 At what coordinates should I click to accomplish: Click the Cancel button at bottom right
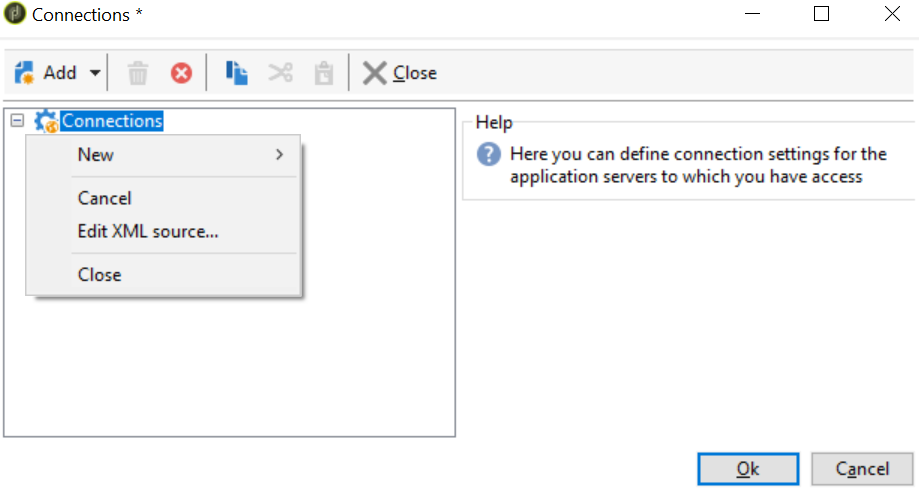(862, 469)
